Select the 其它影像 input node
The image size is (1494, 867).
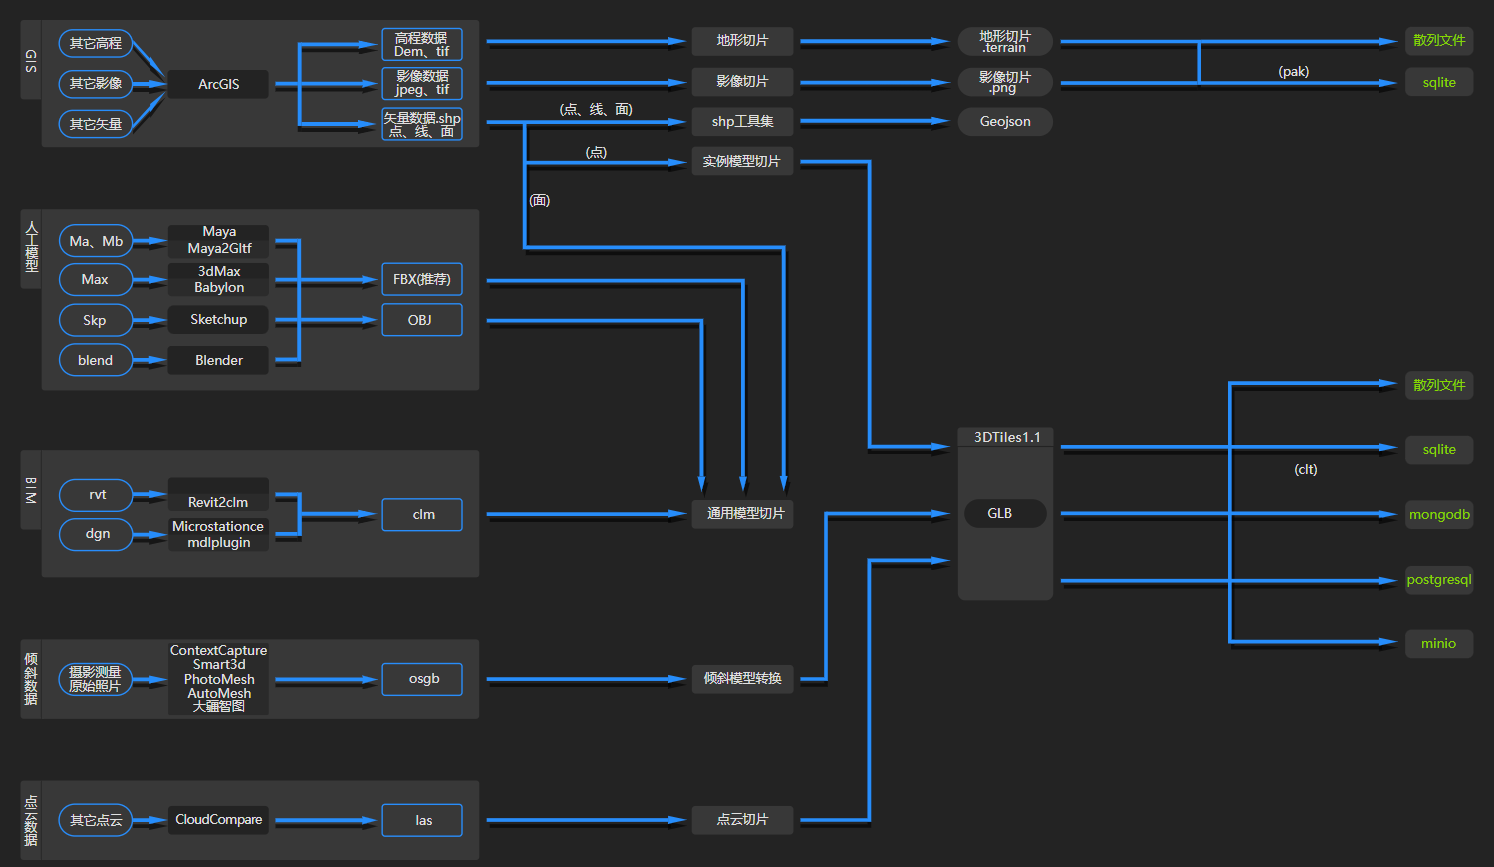pyautogui.click(x=96, y=83)
